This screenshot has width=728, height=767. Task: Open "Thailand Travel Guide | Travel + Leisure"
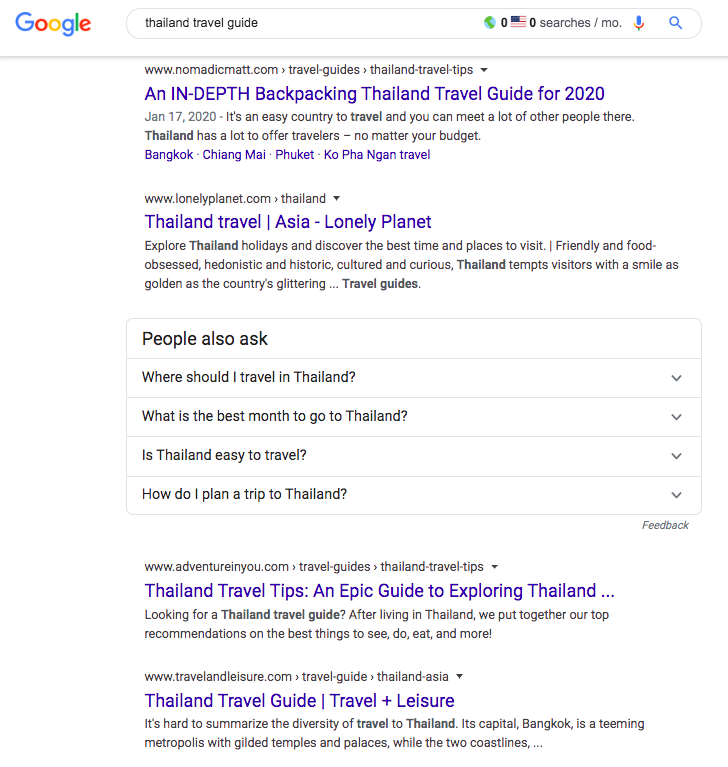(299, 700)
